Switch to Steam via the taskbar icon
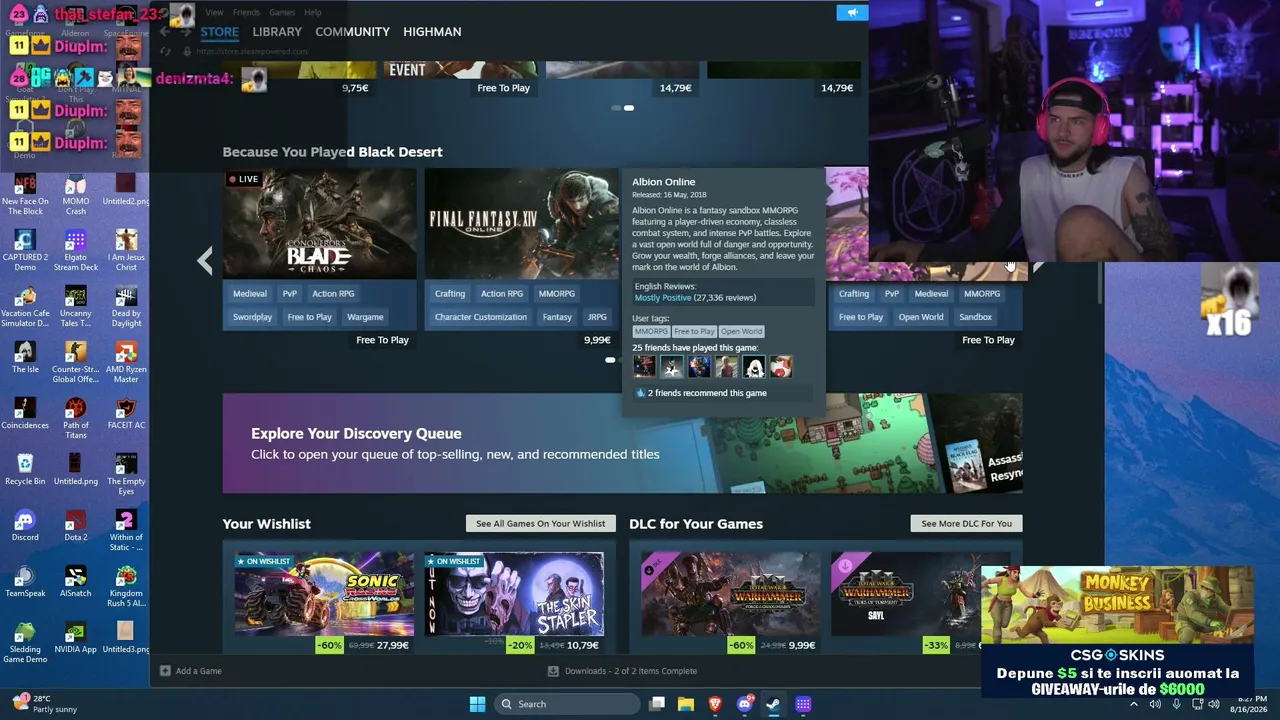The height and width of the screenshot is (720, 1280). [x=773, y=704]
